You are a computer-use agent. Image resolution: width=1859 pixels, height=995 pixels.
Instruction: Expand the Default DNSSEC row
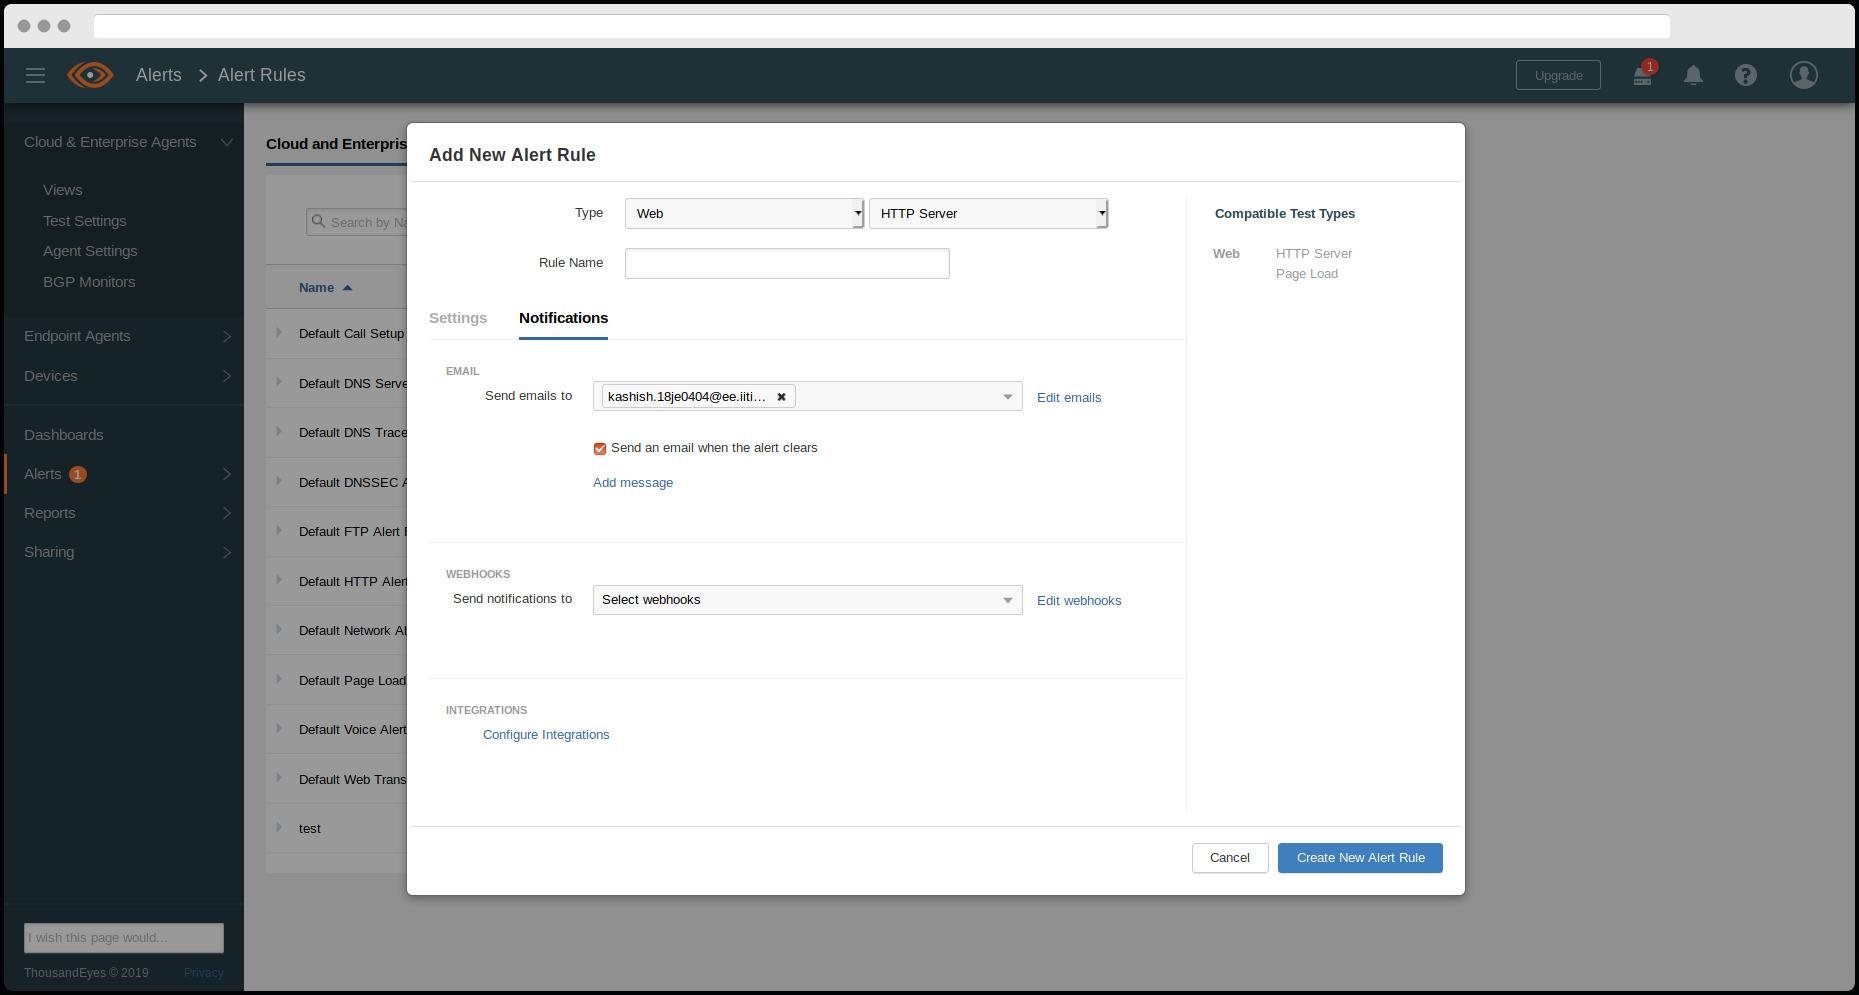point(279,481)
